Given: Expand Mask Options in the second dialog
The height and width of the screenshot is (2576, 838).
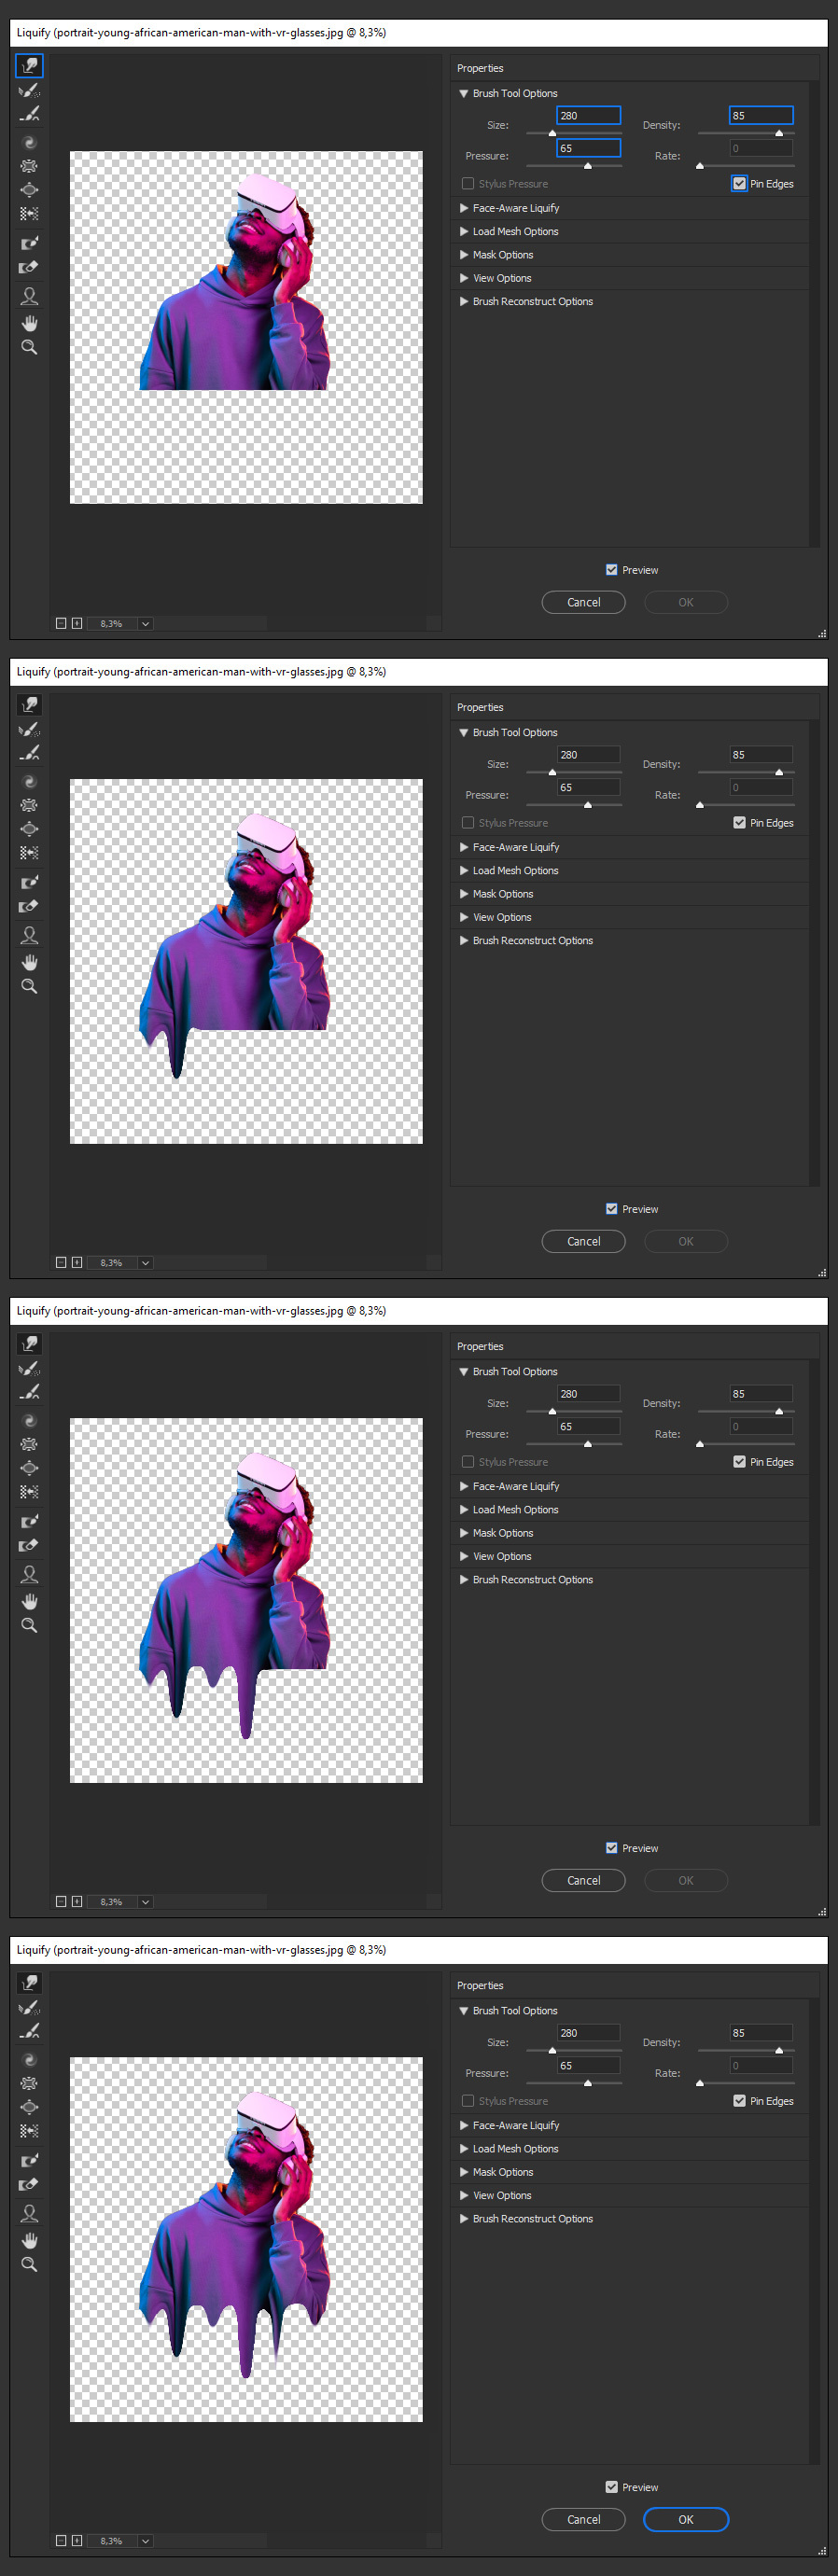Looking at the screenshot, I should coord(464,894).
